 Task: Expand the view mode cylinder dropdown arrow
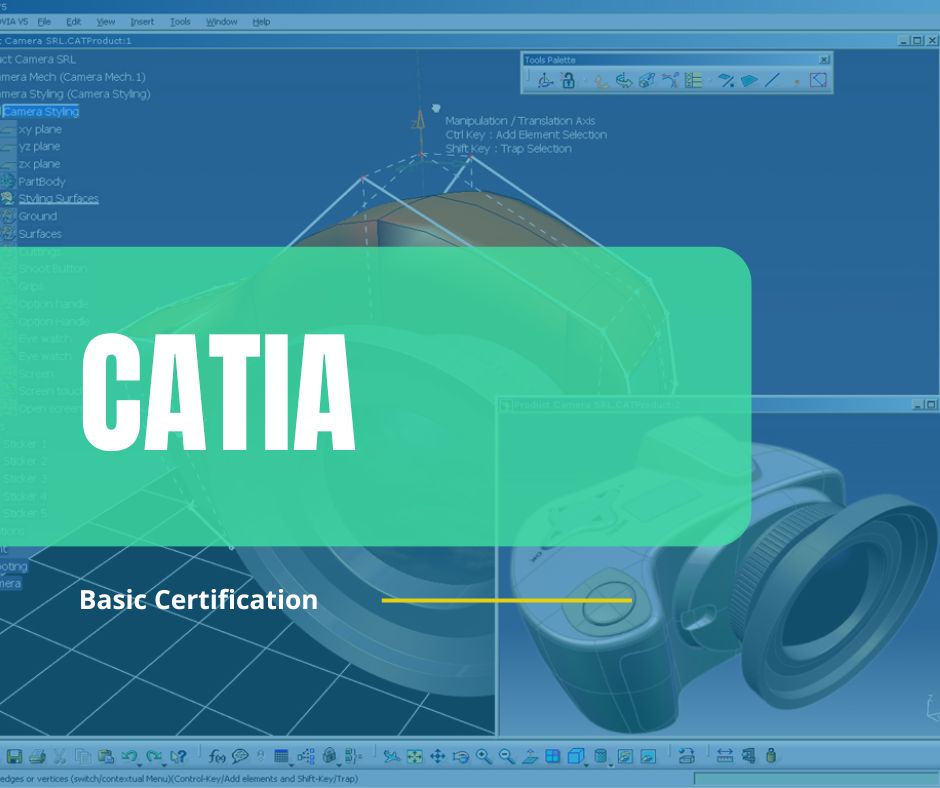click(610, 764)
